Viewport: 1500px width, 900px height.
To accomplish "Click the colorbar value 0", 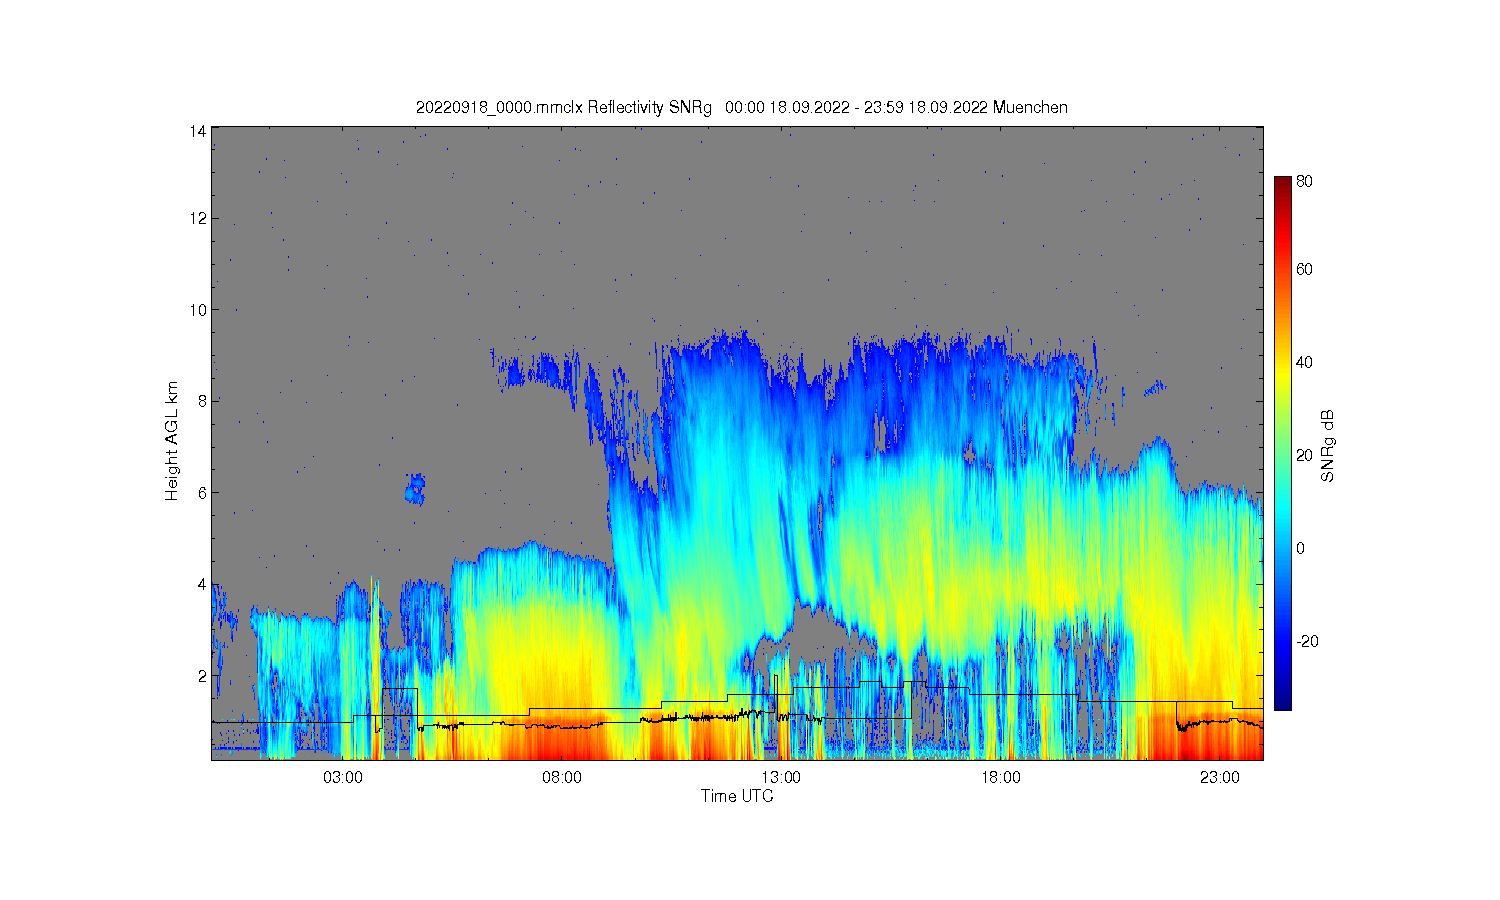I will click(1300, 549).
